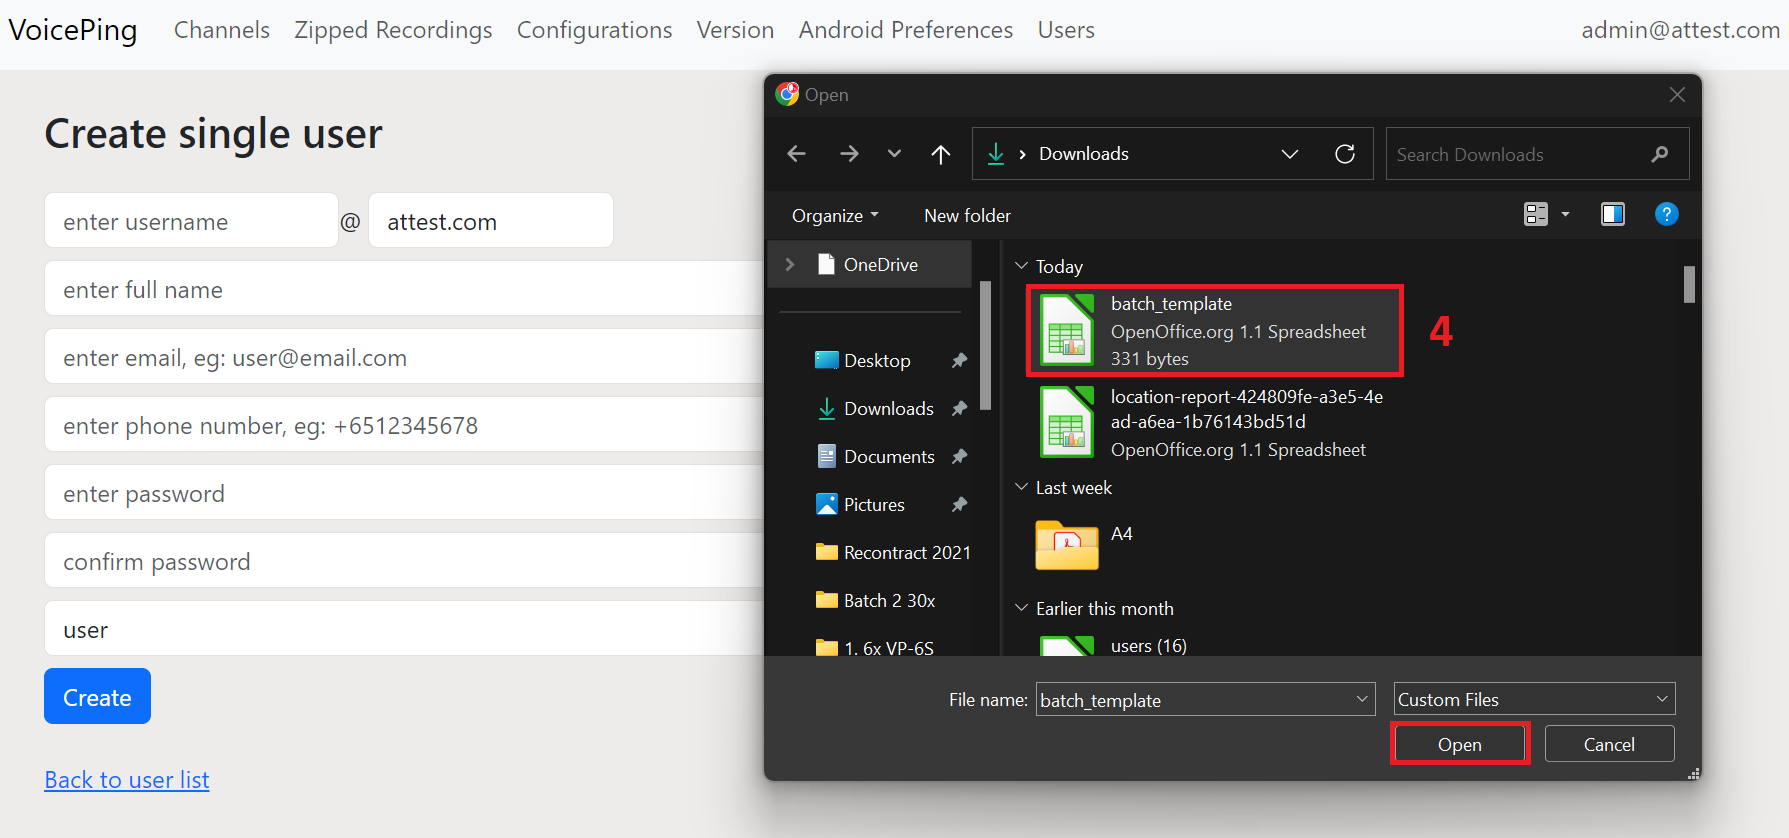Click the search magnifier icon
This screenshot has height=838, width=1789.
tap(1660, 154)
